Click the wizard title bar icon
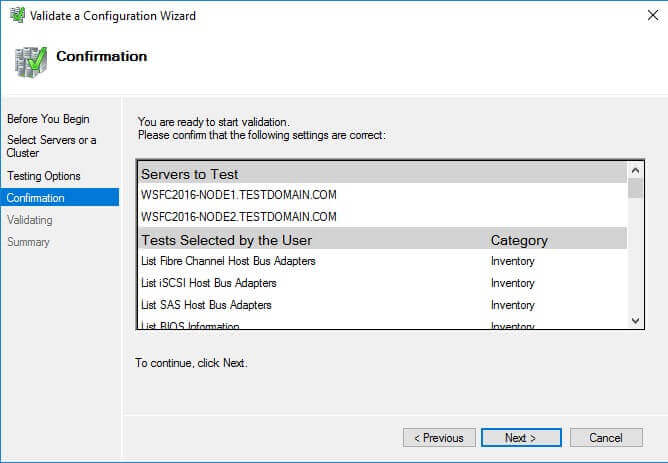 pyautogui.click(x=15, y=15)
